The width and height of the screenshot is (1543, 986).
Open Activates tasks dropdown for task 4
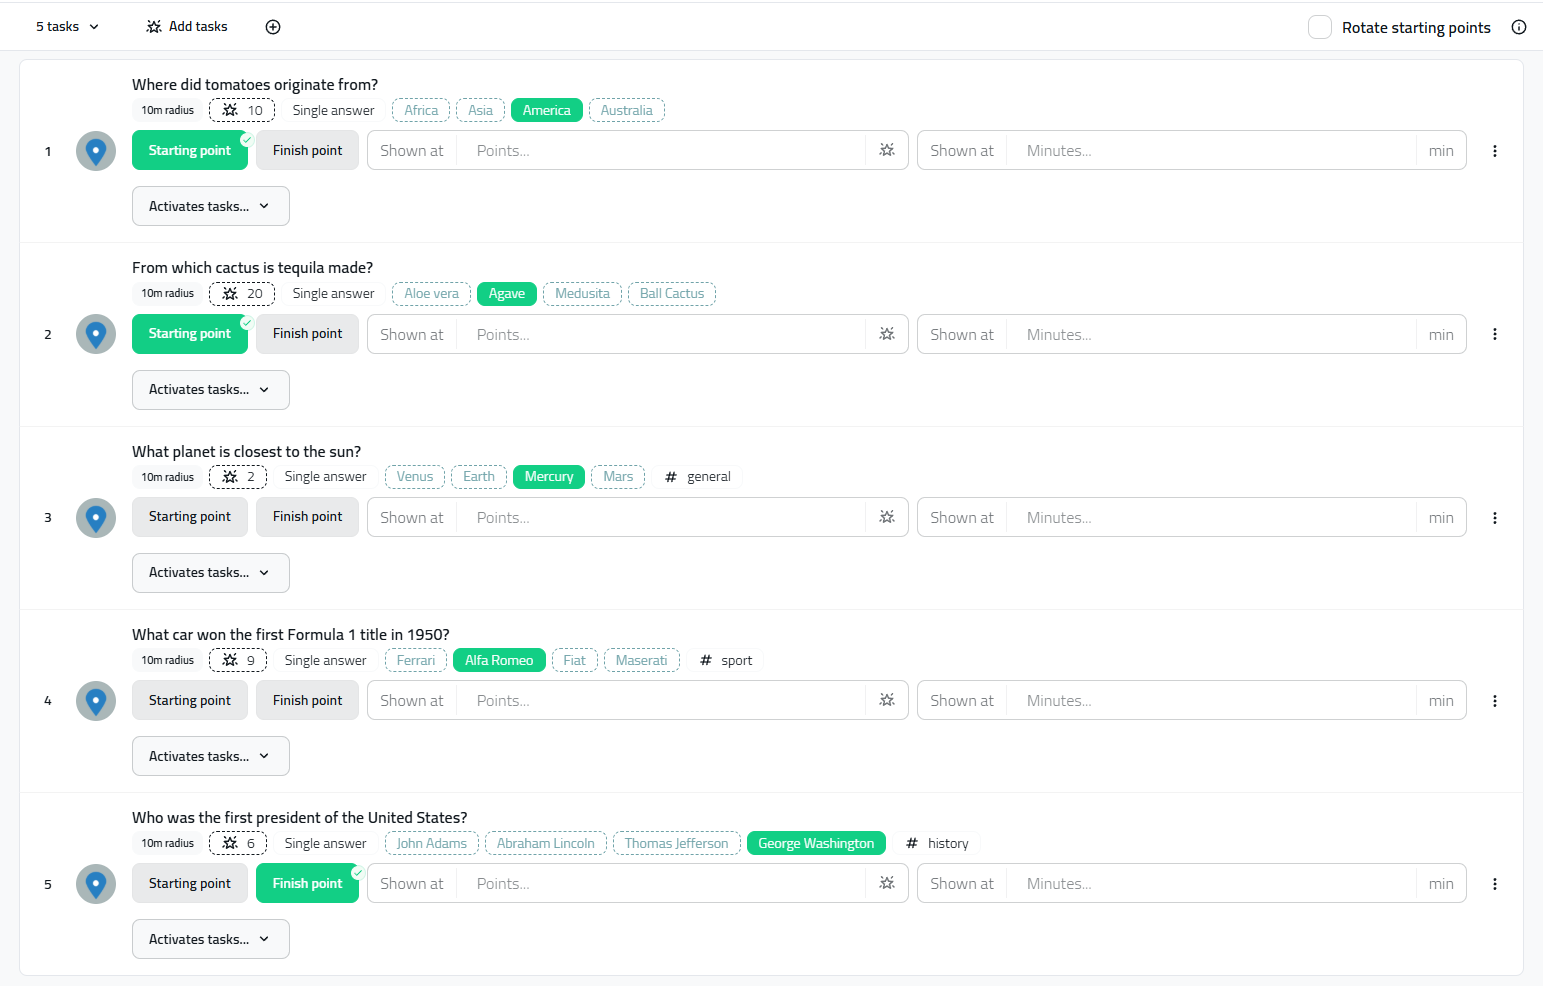click(210, 756)
